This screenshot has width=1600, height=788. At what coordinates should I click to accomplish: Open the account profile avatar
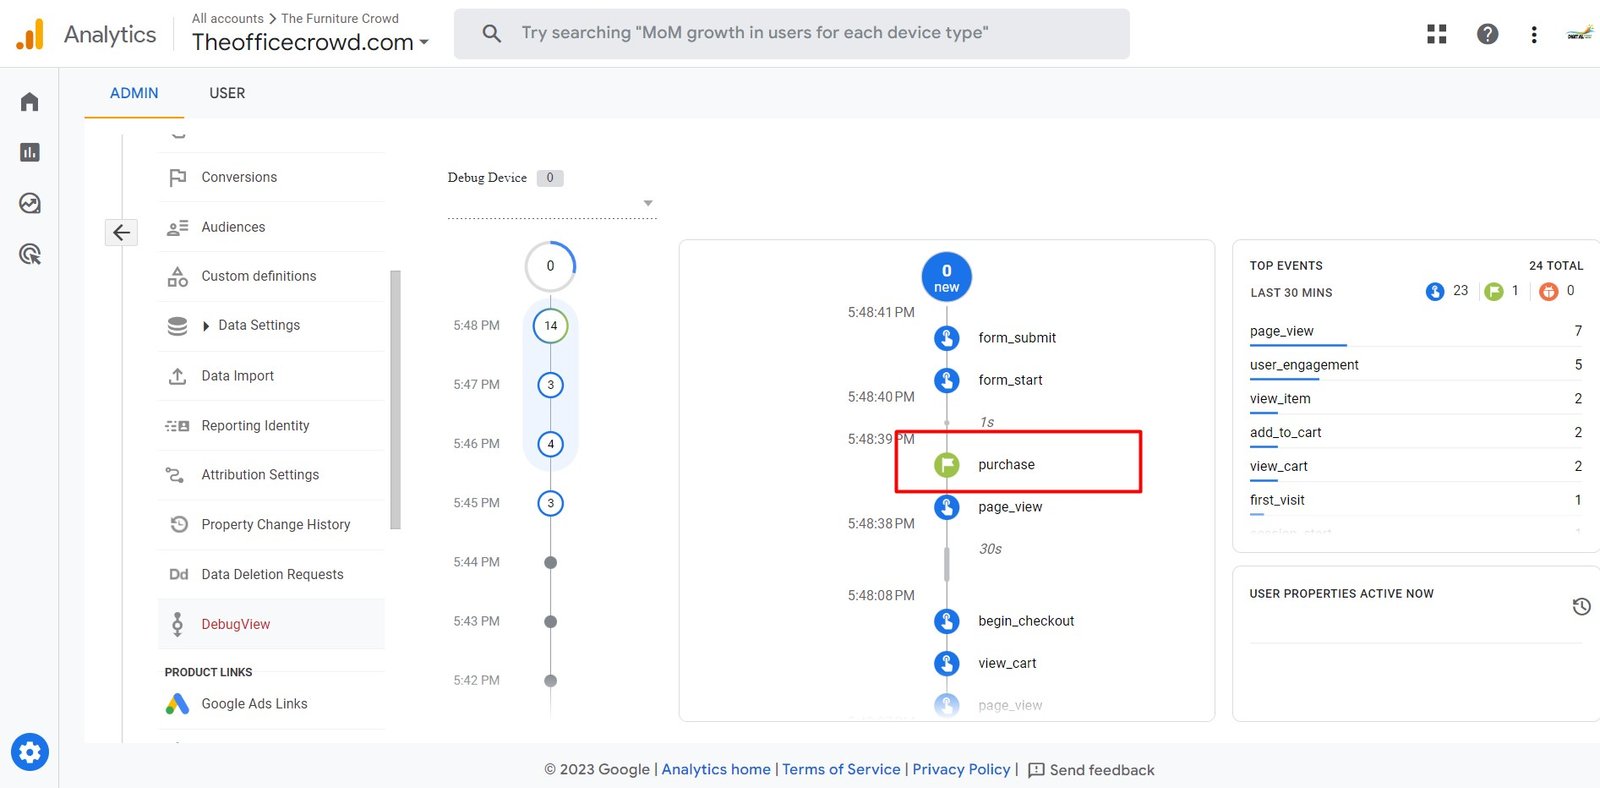point(1580,34)
